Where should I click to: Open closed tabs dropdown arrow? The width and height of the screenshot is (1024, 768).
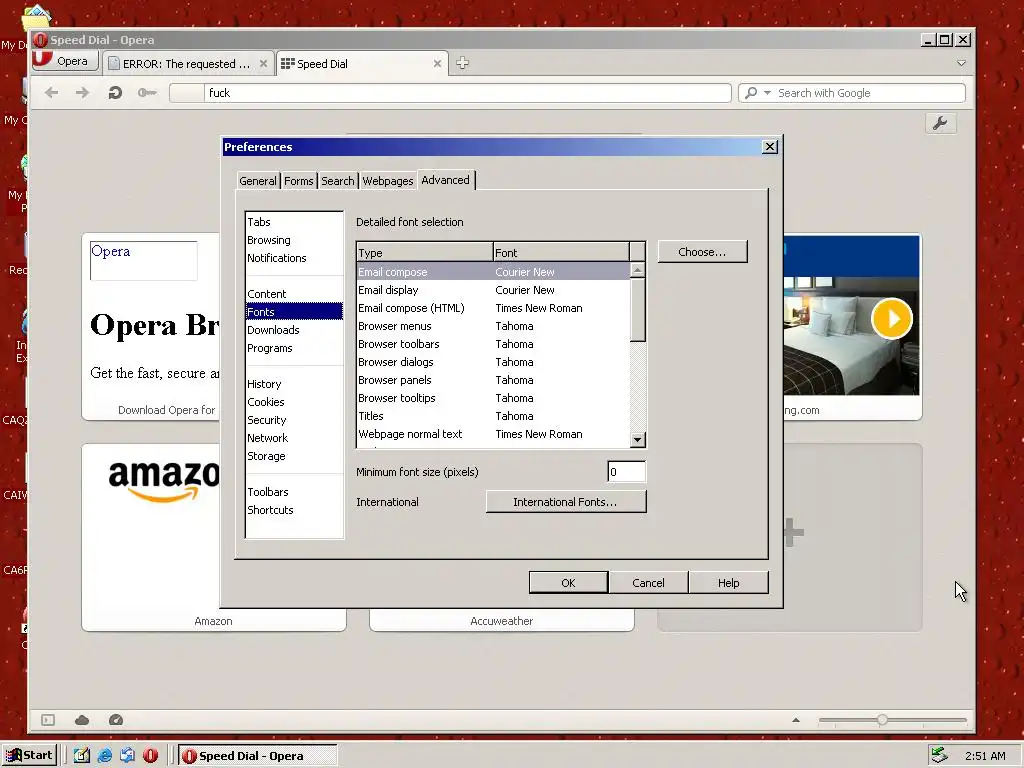961,63
